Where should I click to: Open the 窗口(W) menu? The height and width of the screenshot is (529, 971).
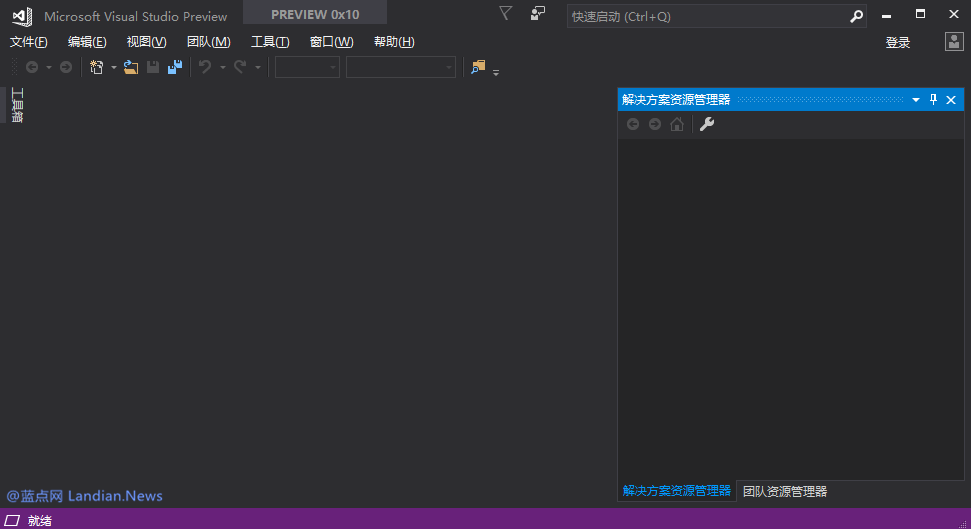pyautogui.click(x=331, y=42)
